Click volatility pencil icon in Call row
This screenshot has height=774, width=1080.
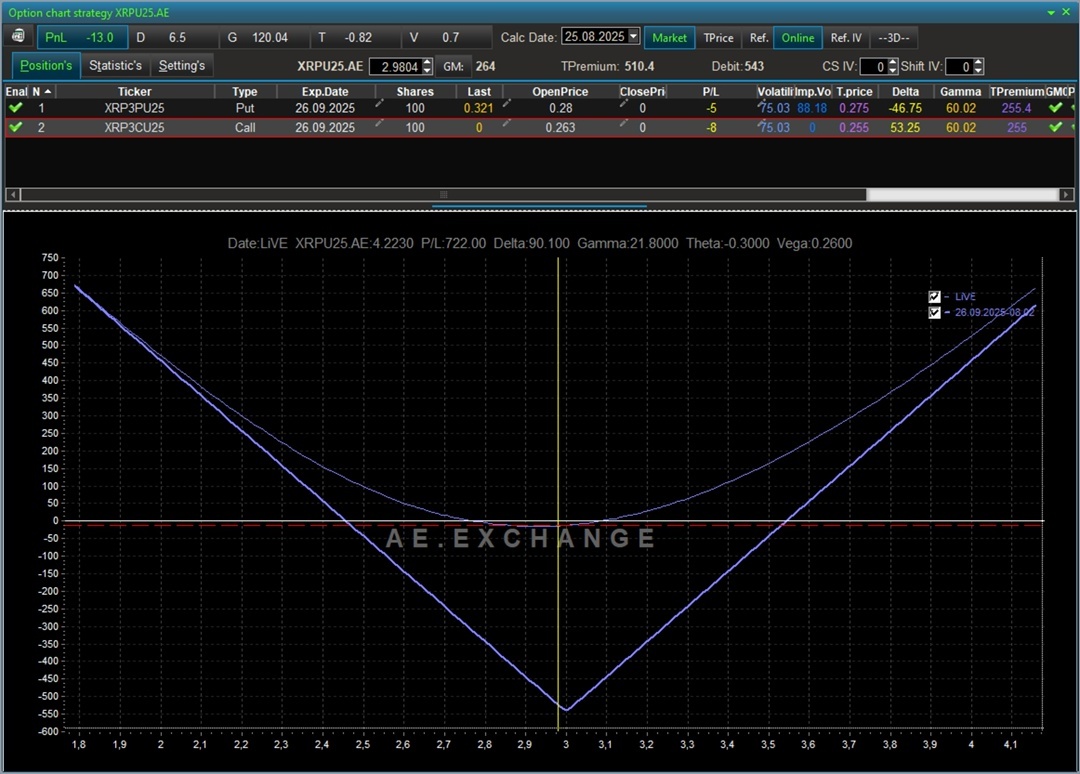pos(761,124)
